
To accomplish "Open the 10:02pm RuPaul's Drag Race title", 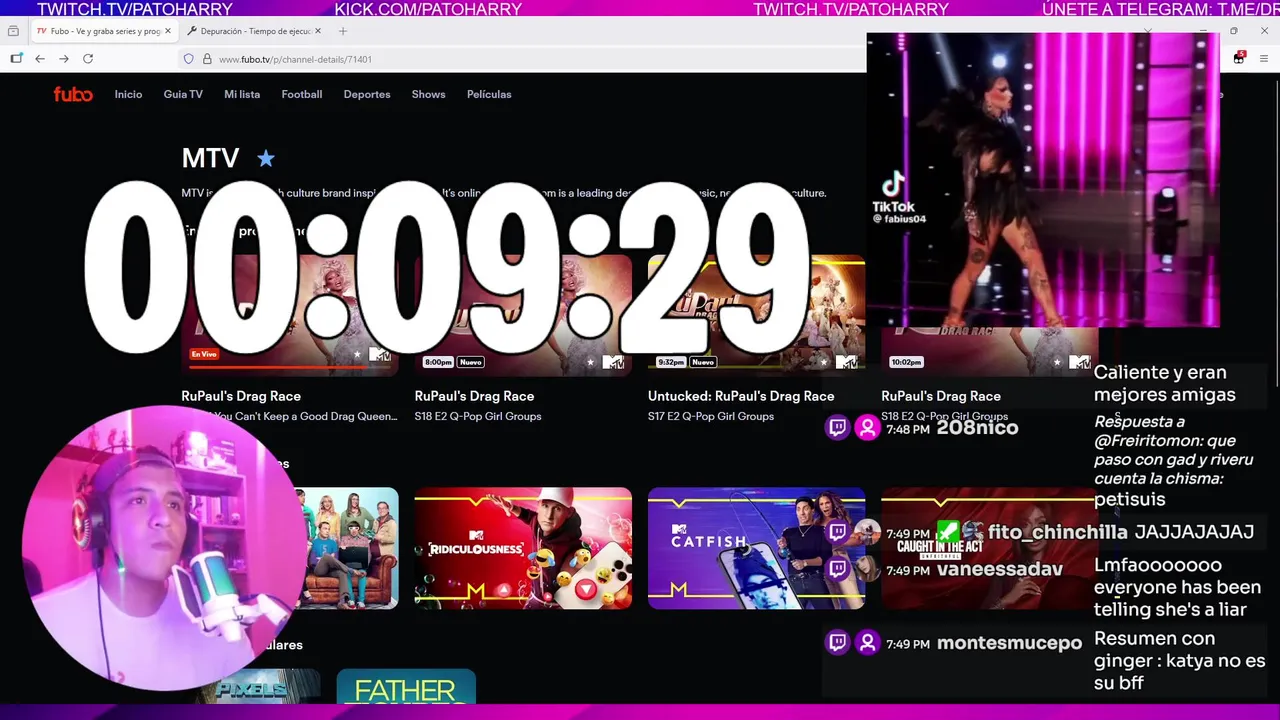I will click(x=941, y=396).
